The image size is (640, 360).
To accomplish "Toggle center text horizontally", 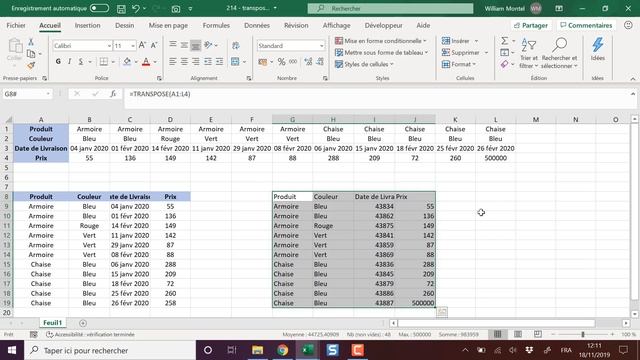I will (x=184, y=62).
